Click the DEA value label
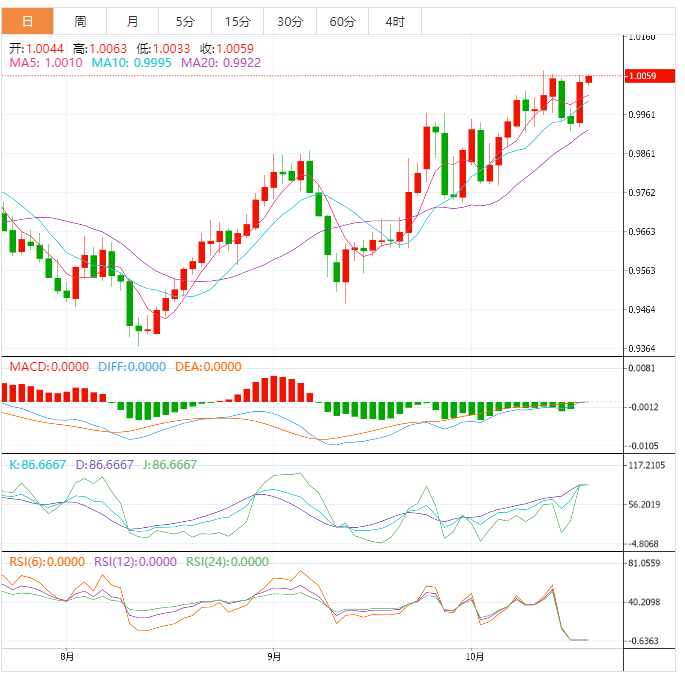The image size is (685, 674). pyautogui.click(x=208, y=367)
